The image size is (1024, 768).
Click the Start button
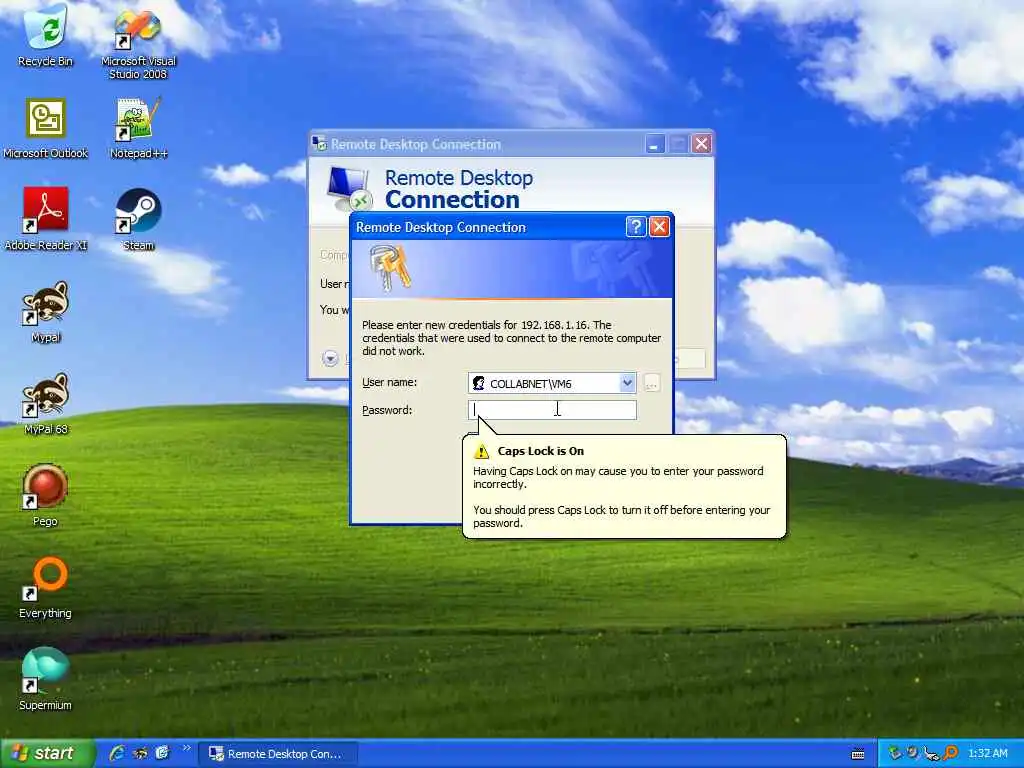coord(47,753)
